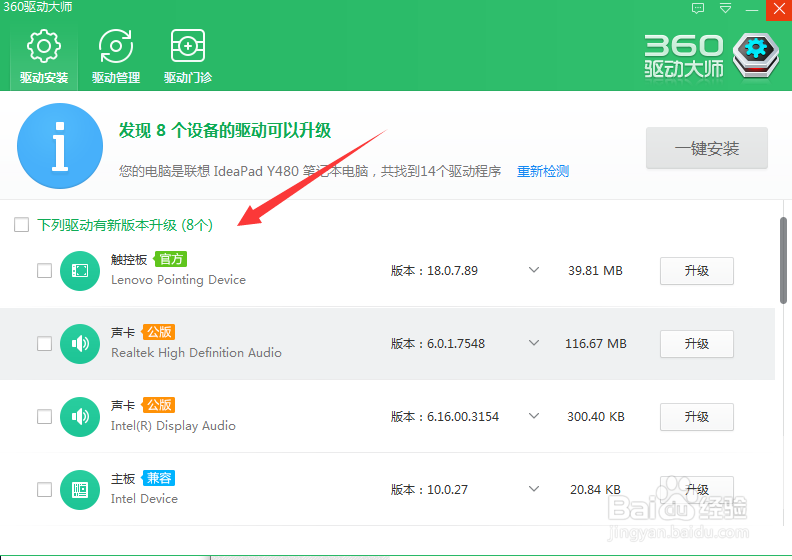792x560 pixels.
Task: Click the 360驱动大师 logo icon
Action: tap(756, 55)
